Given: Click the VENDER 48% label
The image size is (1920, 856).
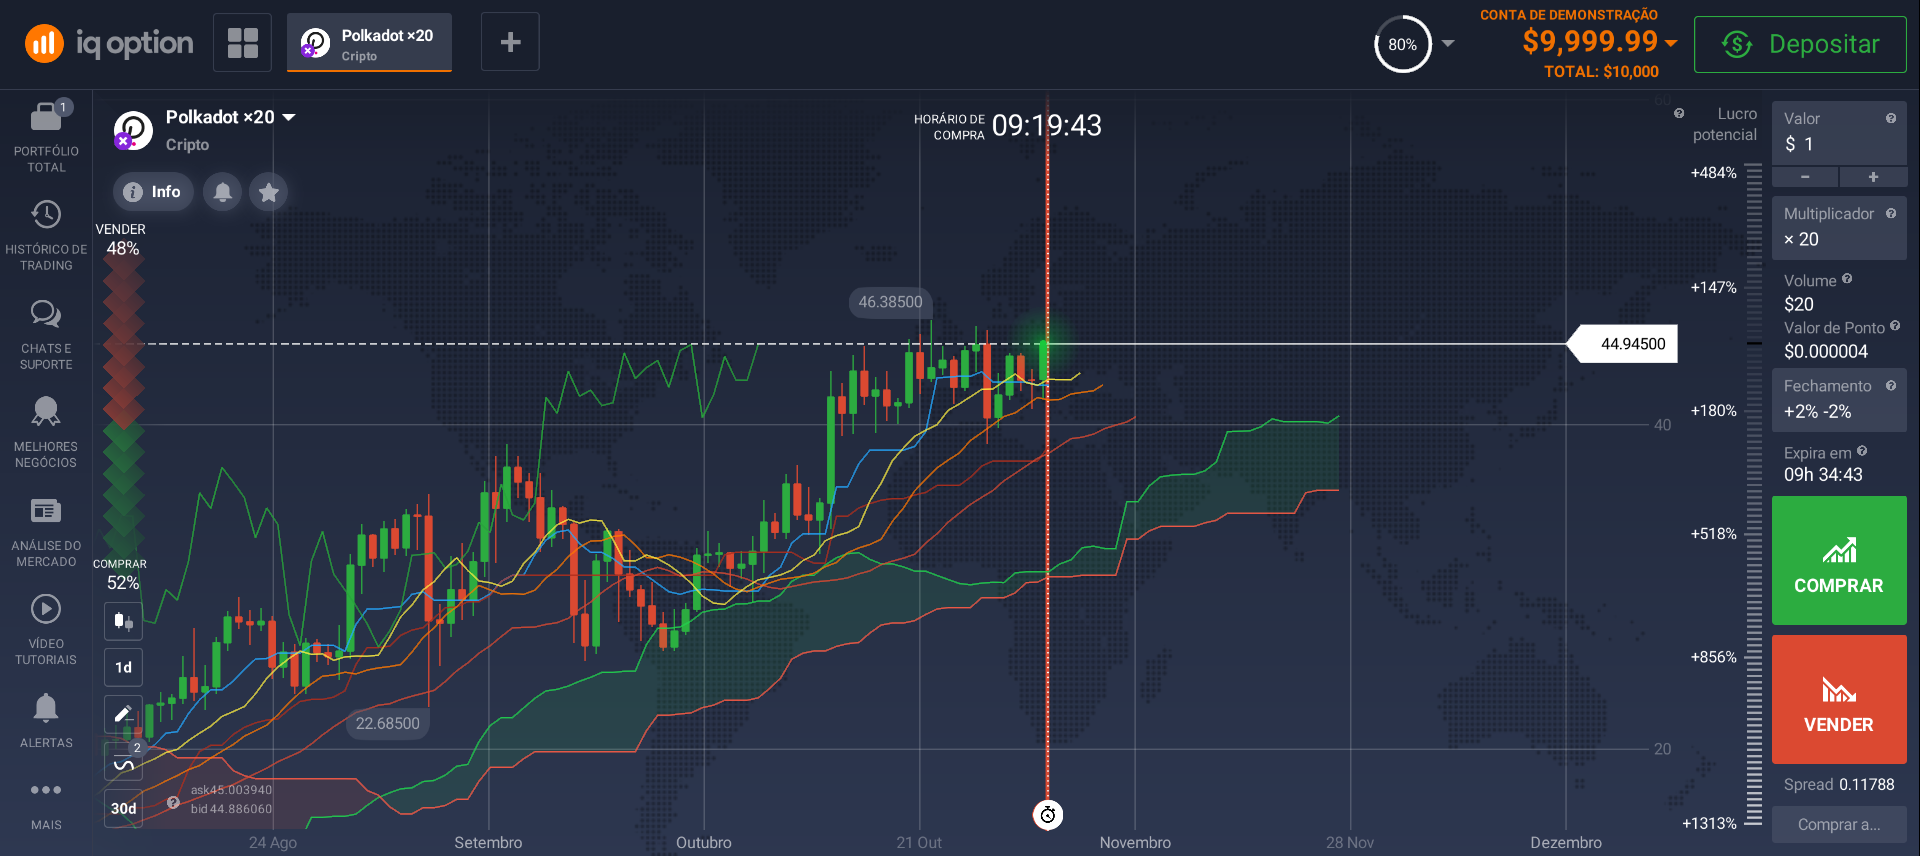Looking at the screenshot, I should 121,240.
